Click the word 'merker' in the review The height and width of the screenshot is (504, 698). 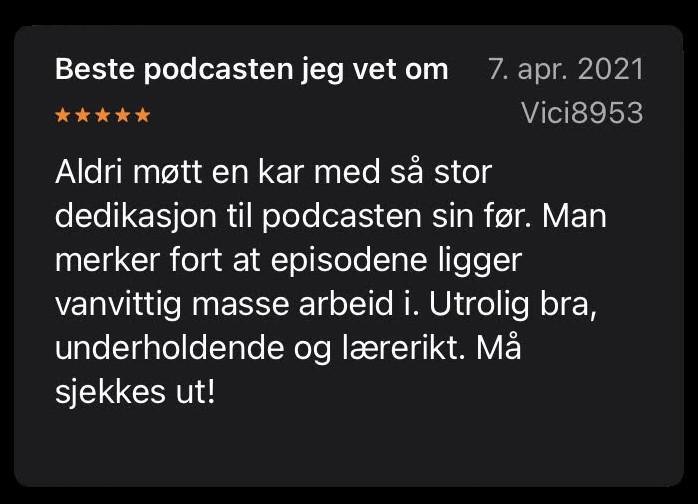tap(107, 261)
